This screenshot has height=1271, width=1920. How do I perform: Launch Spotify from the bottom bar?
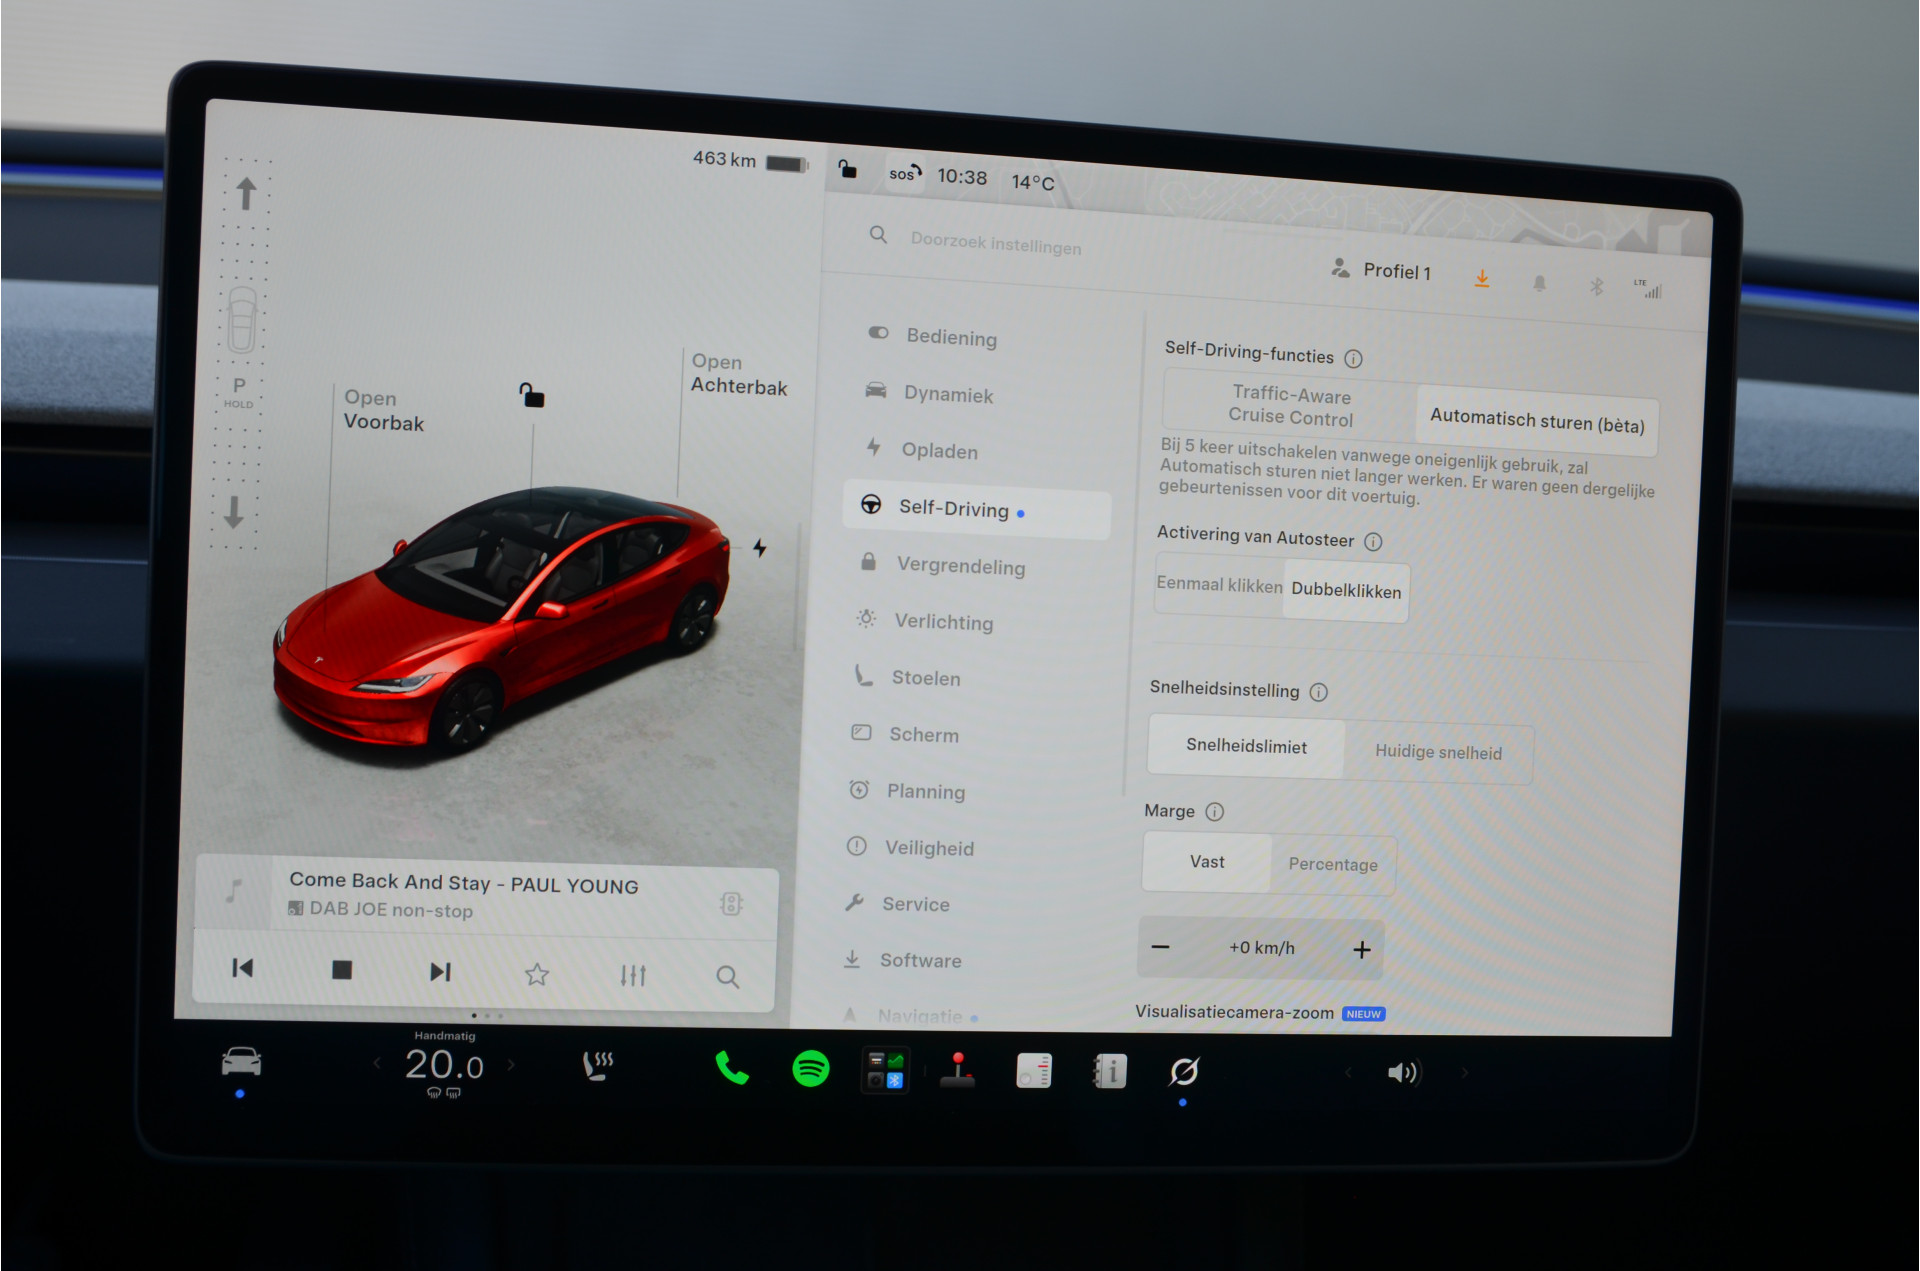[811, 1069]
